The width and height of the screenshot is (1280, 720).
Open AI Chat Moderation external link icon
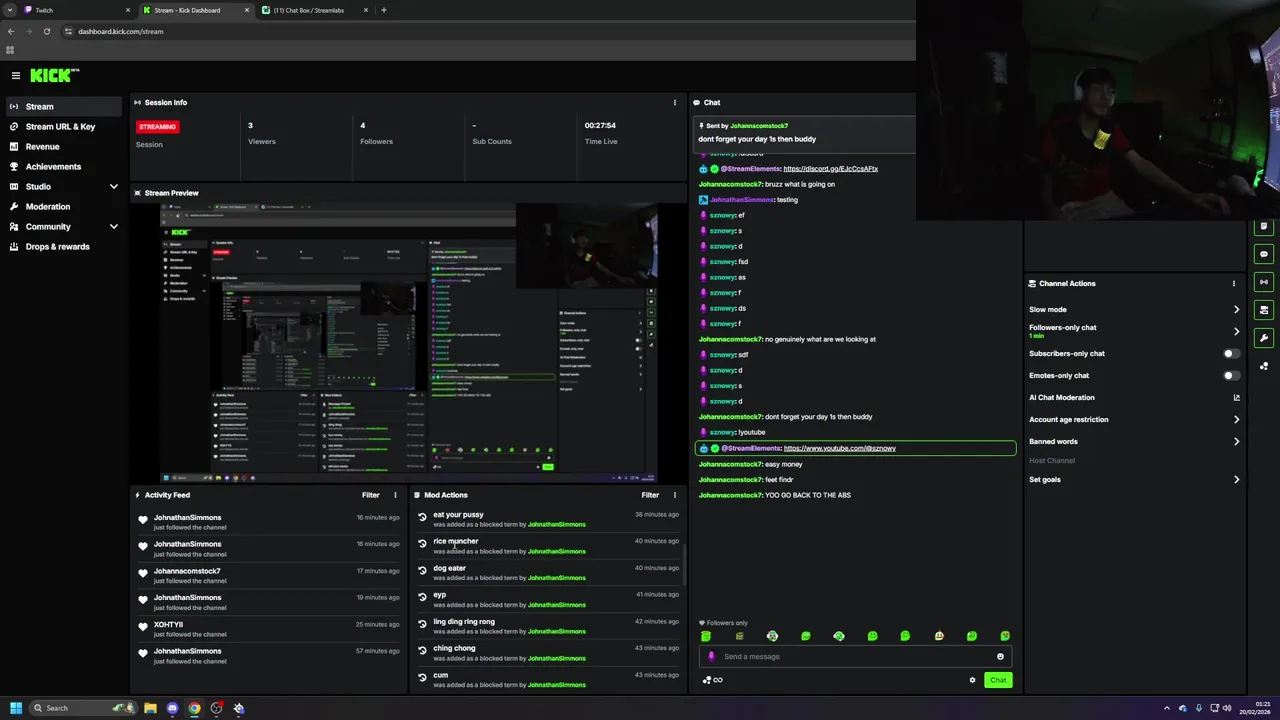[1236, 398]
